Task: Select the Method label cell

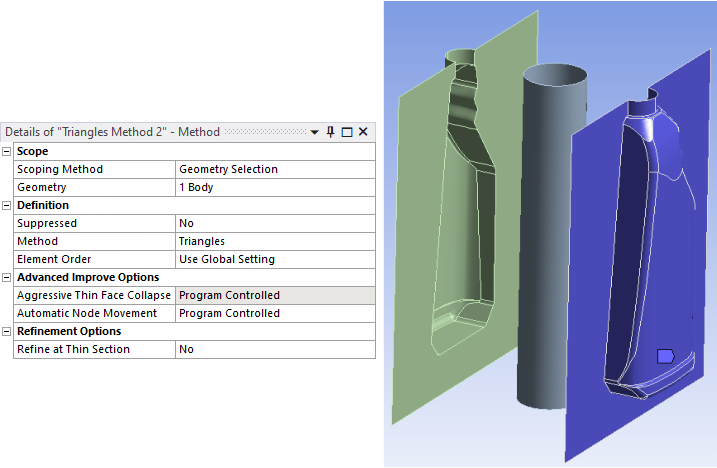Action: tap(95, 241)
